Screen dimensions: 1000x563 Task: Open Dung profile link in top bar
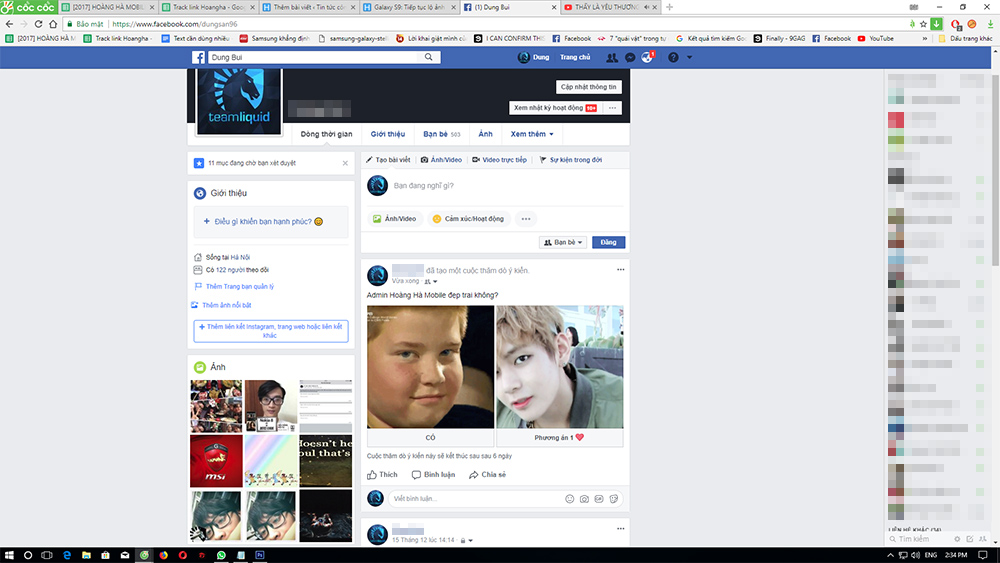click(x=534, y=57)
